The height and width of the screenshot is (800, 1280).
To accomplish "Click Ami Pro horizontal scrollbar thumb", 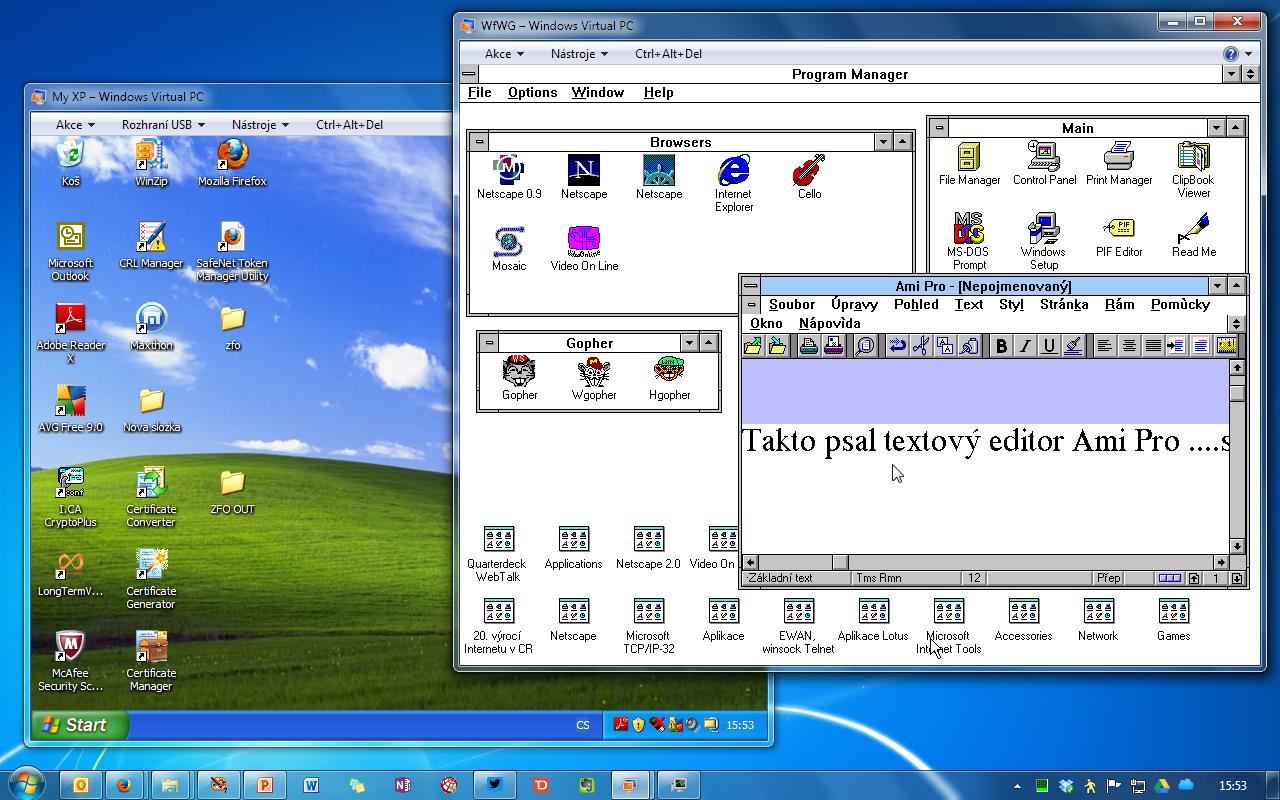I will (840, 562).
